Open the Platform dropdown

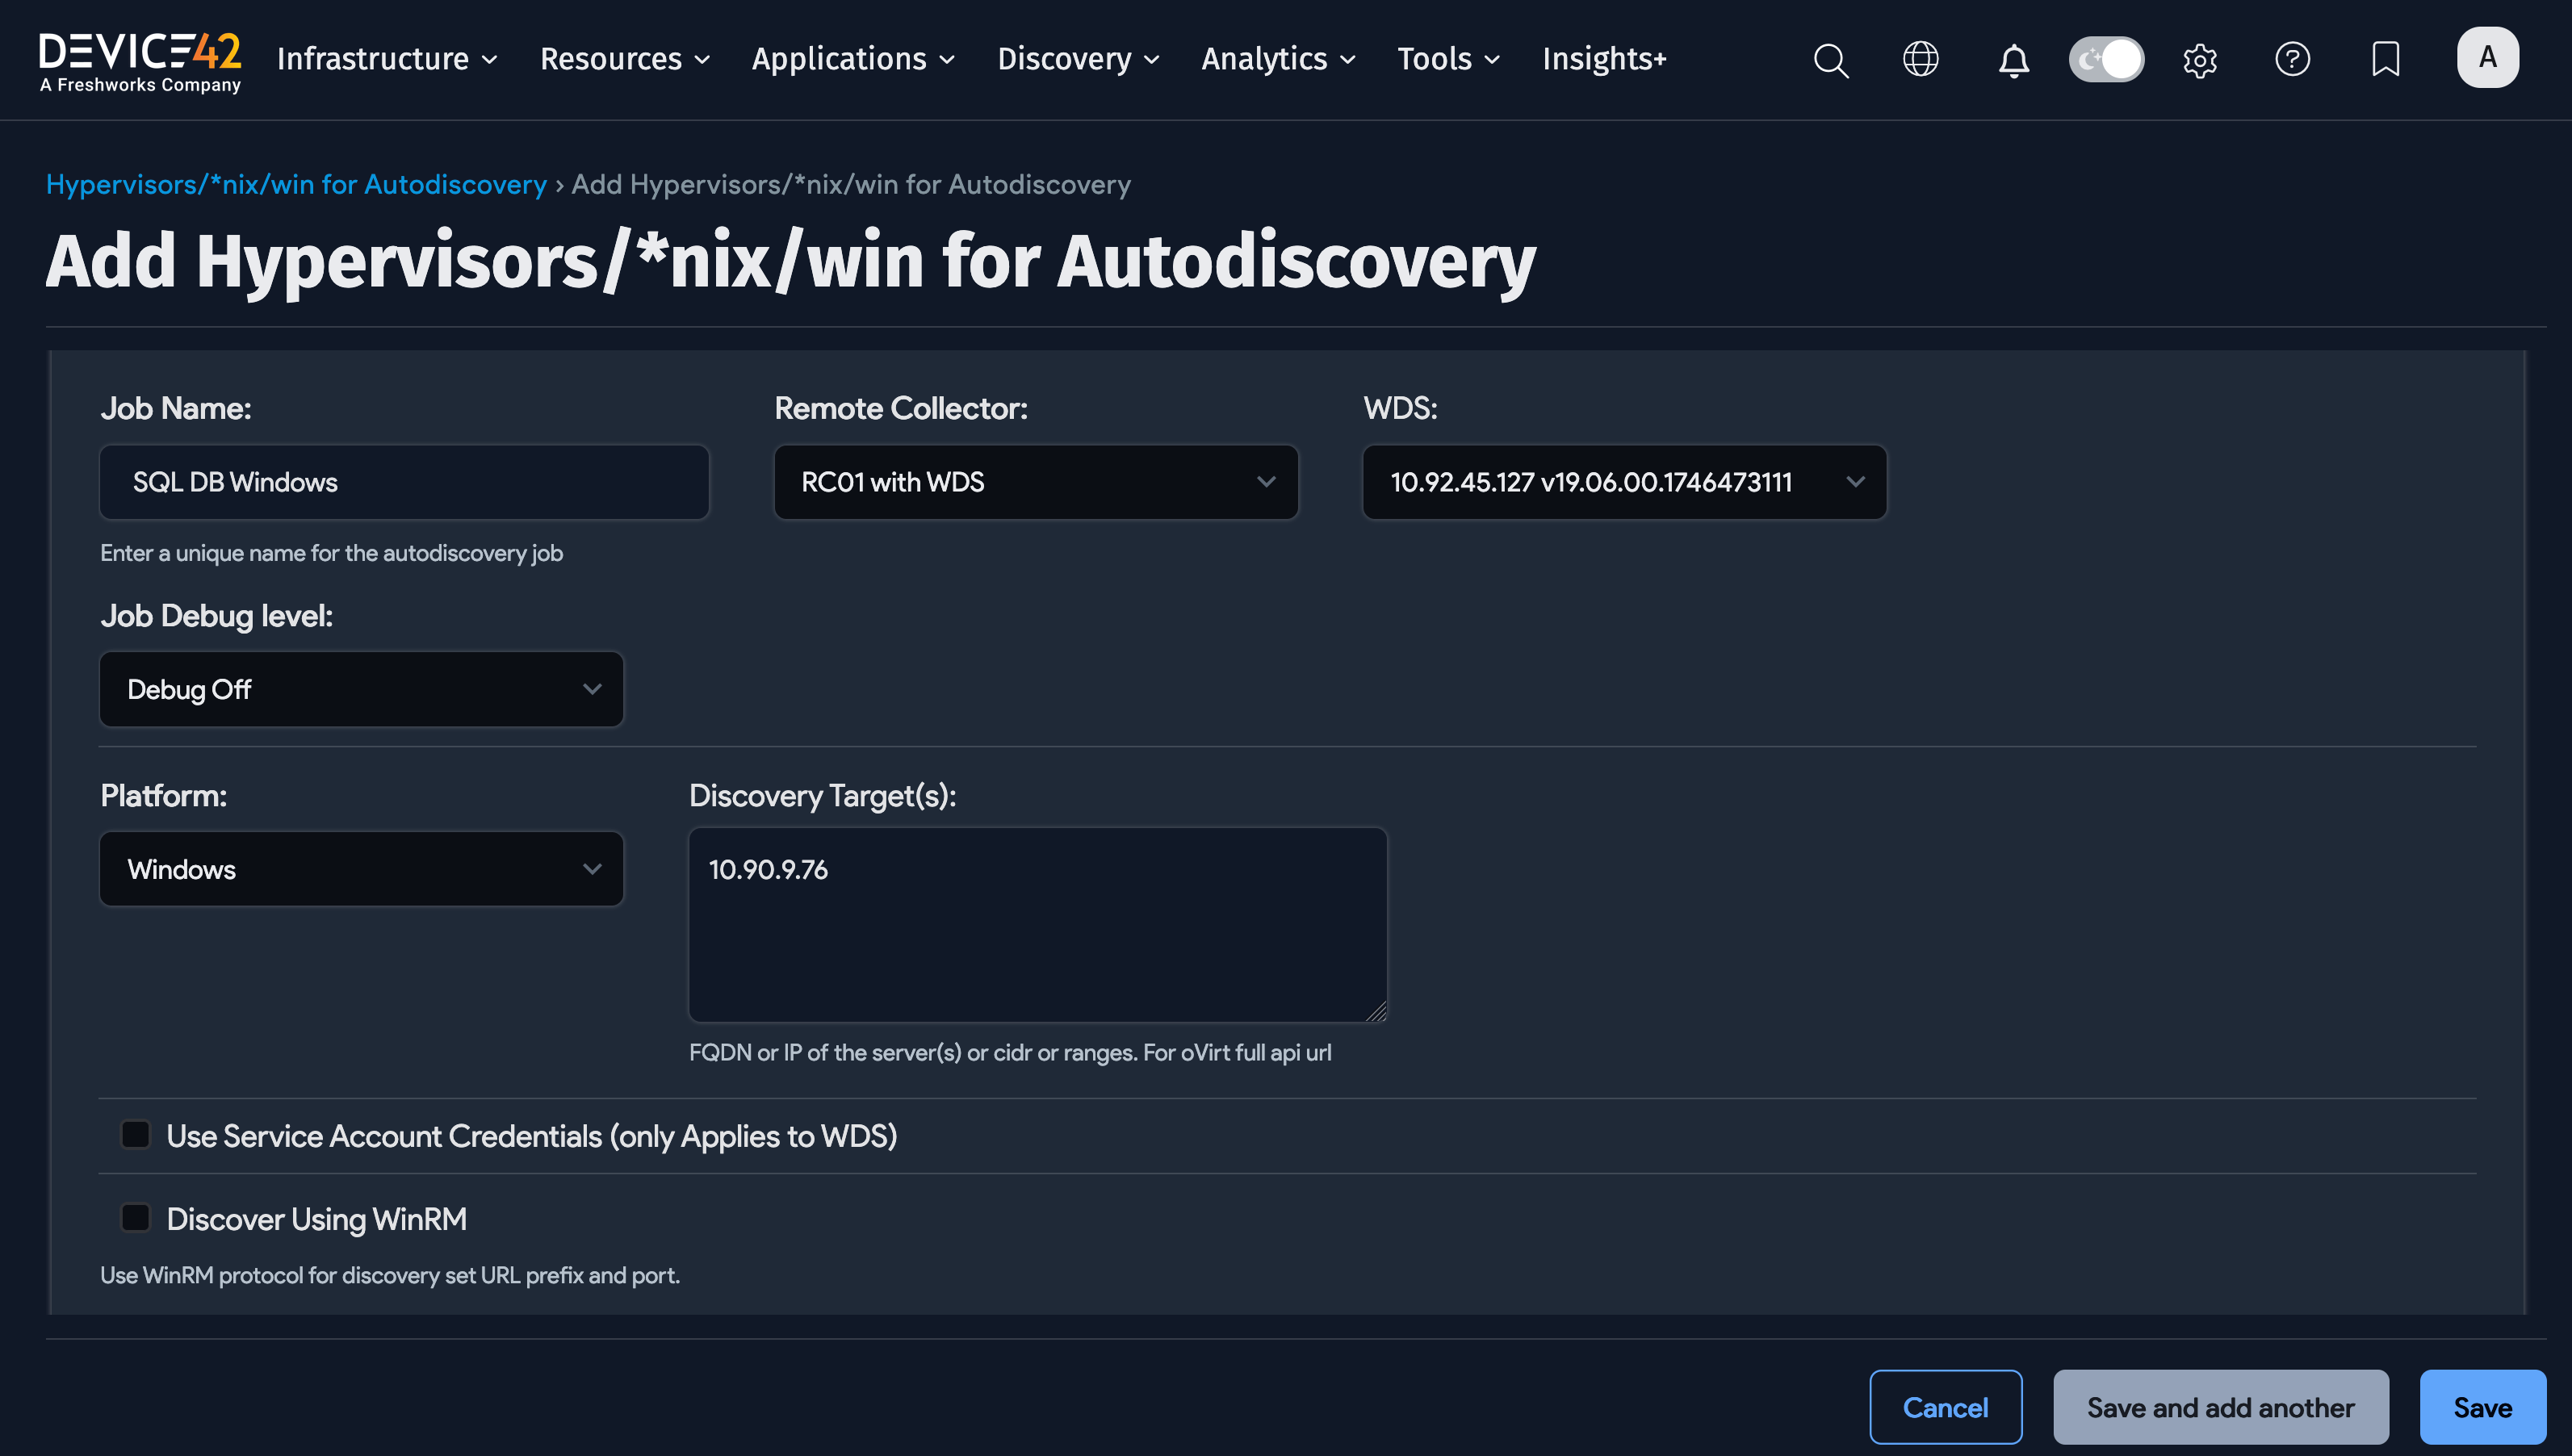(360, 868)
